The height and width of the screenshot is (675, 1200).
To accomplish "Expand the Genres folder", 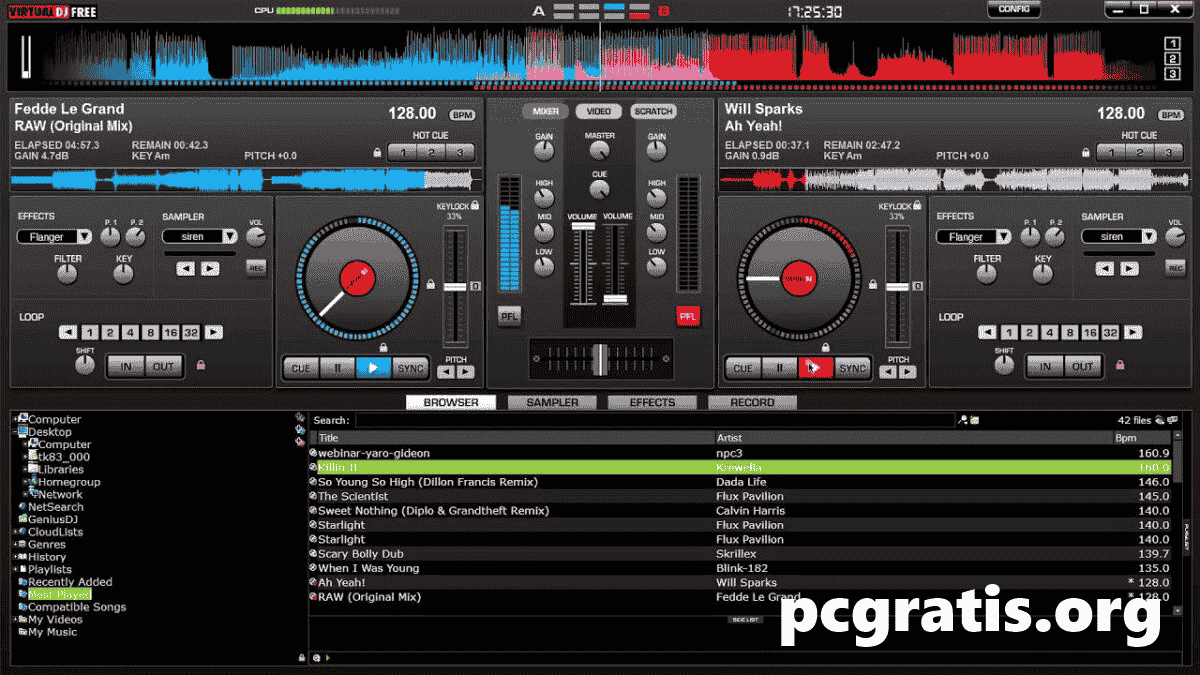I will pyautogui.click(x=13, y=544).
